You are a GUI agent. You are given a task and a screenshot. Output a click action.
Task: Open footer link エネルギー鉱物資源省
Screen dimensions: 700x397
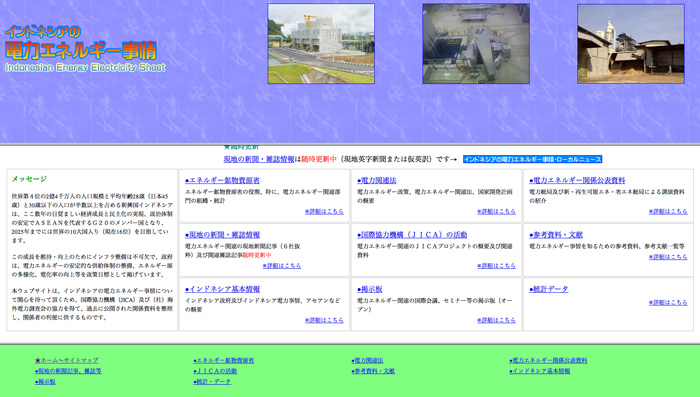(224, 360)
